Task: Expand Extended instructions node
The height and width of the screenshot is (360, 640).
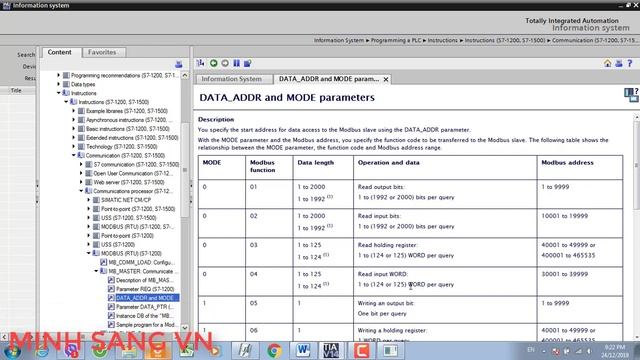Action: (74, 138)
